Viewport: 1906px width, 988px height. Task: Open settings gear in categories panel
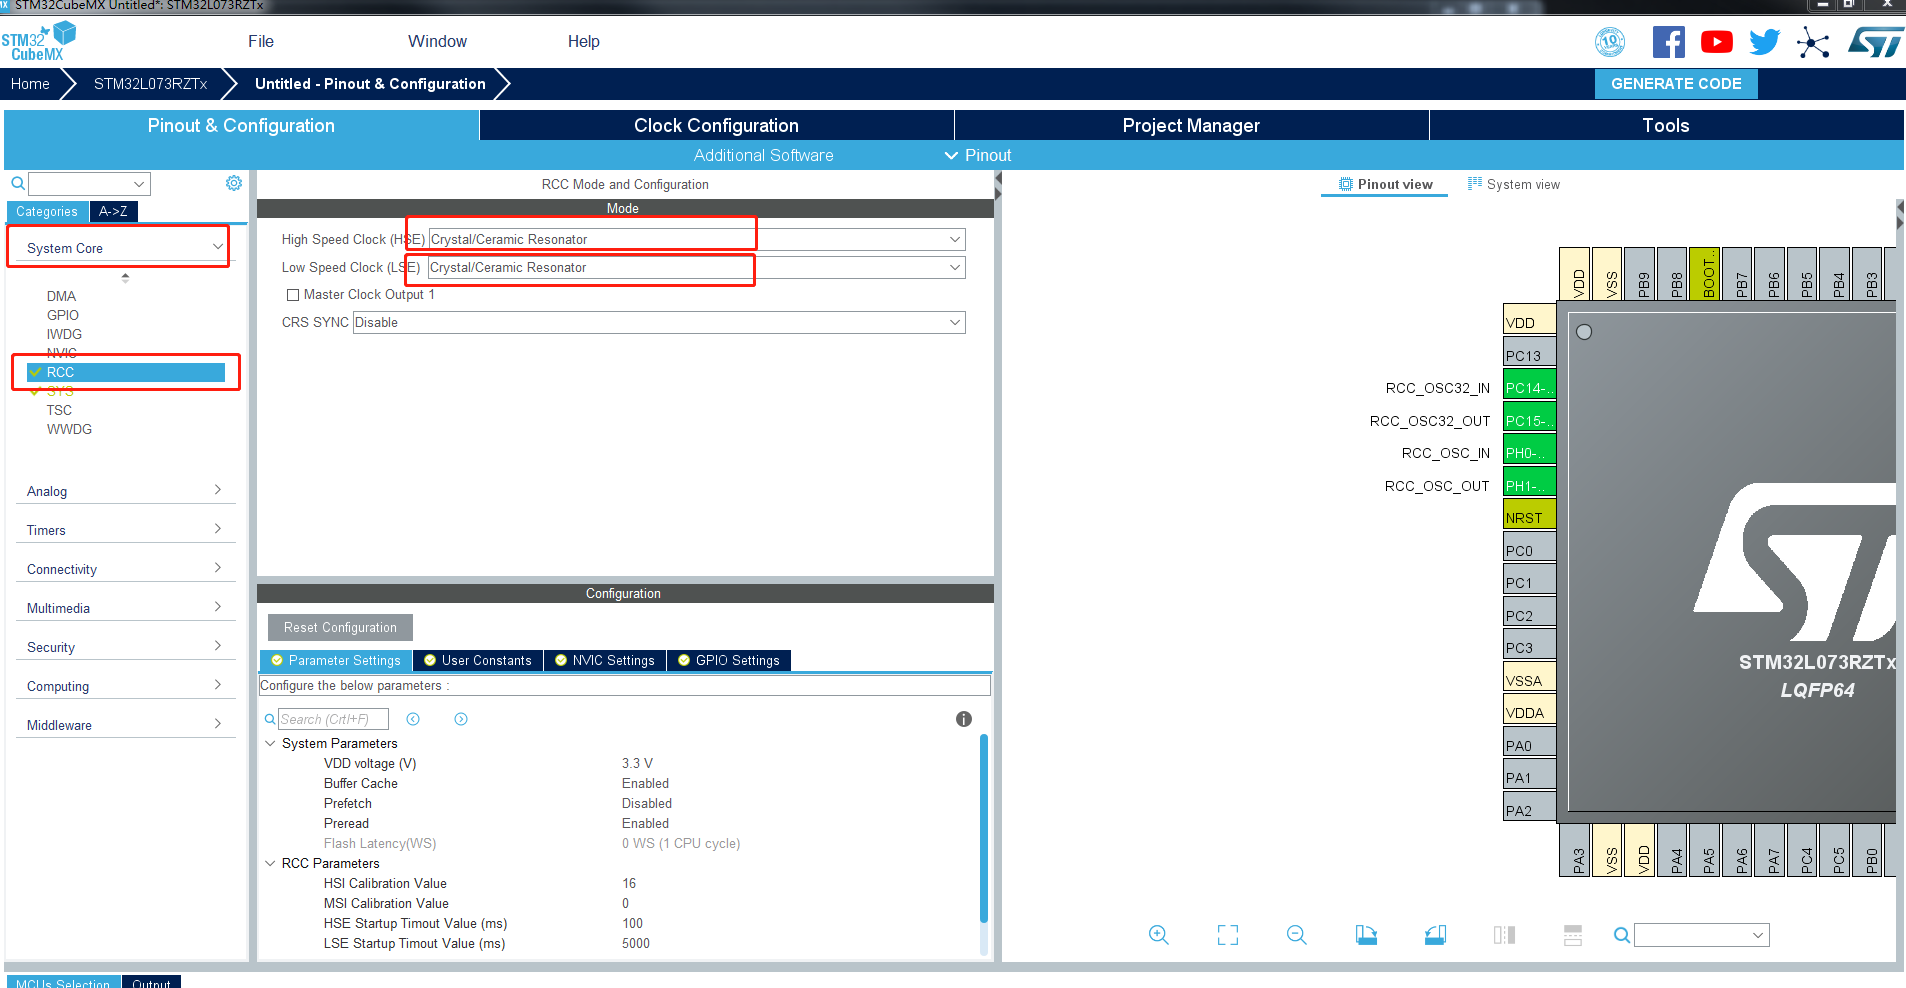click(x=234, y=183)
